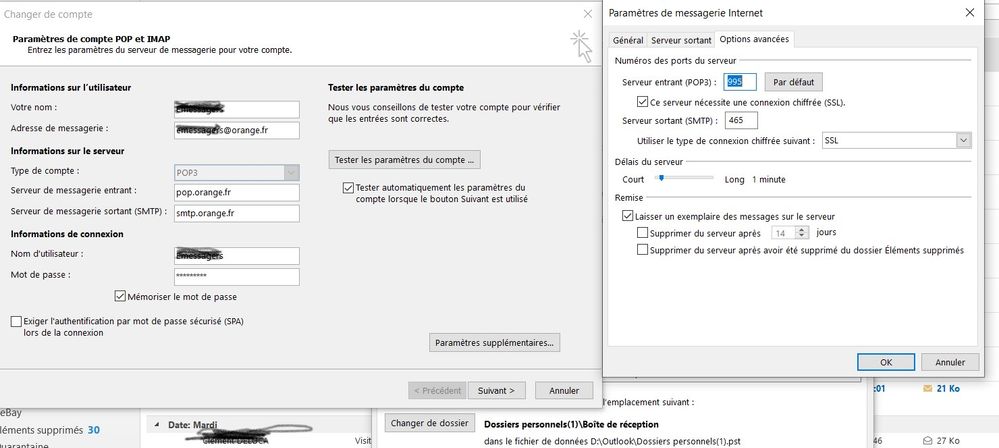Screen dimensions: 999x448
Task: Click Annuler in Paramètres de messagerie Internet
Action: (950, 362)
